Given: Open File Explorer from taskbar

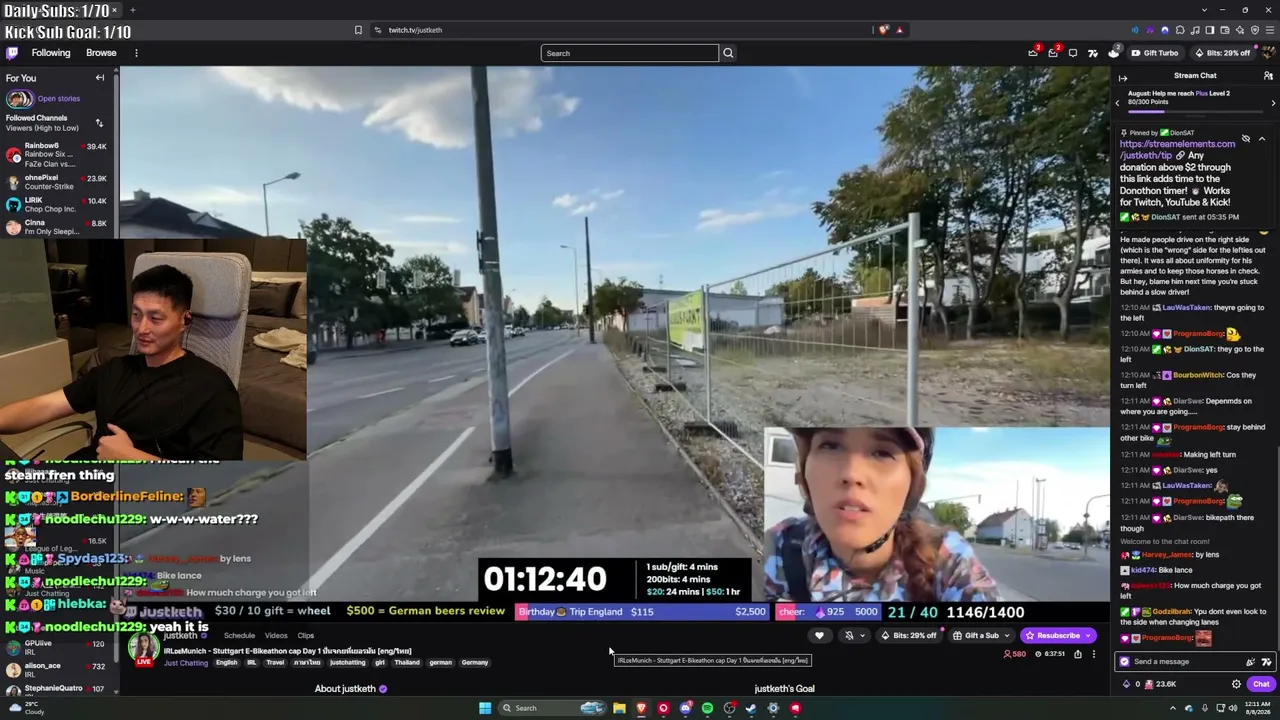Looking at the screenshot, I should coord(619,708).
